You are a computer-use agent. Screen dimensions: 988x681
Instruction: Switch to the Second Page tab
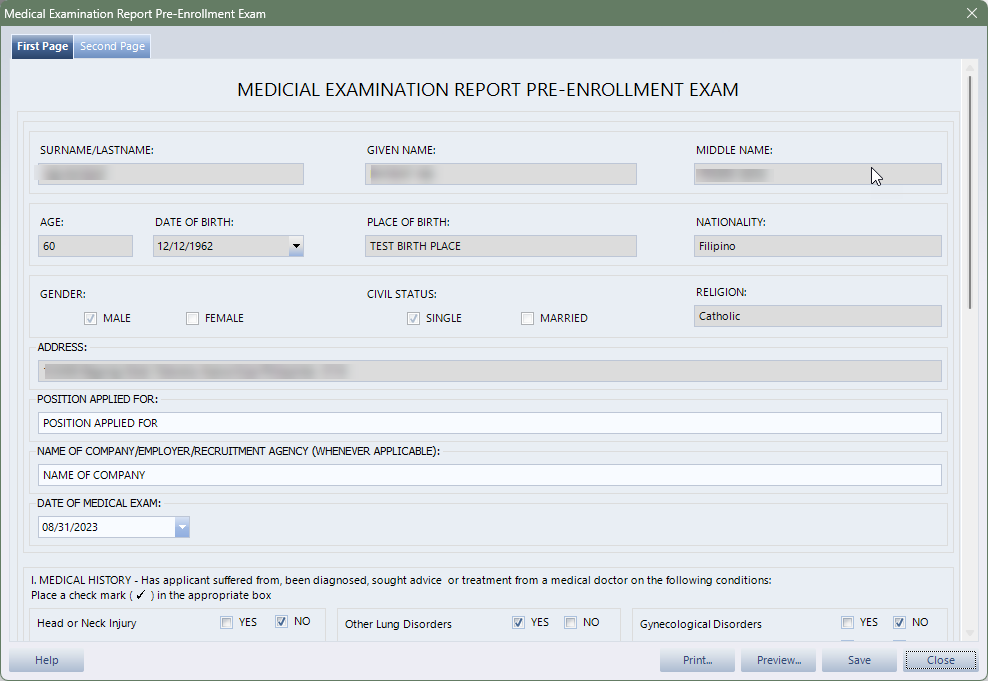coord(112,47)
